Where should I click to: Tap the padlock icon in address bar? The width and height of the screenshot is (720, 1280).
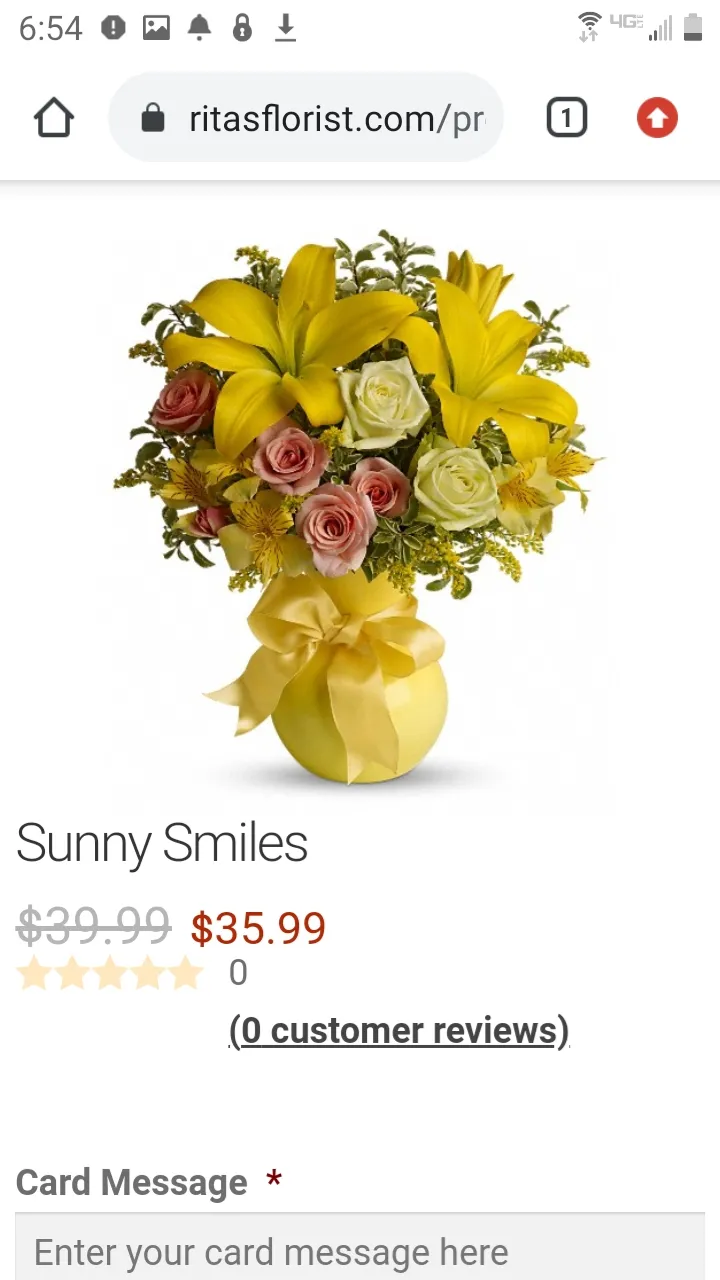pyautogui.click(x=153, y=119)
